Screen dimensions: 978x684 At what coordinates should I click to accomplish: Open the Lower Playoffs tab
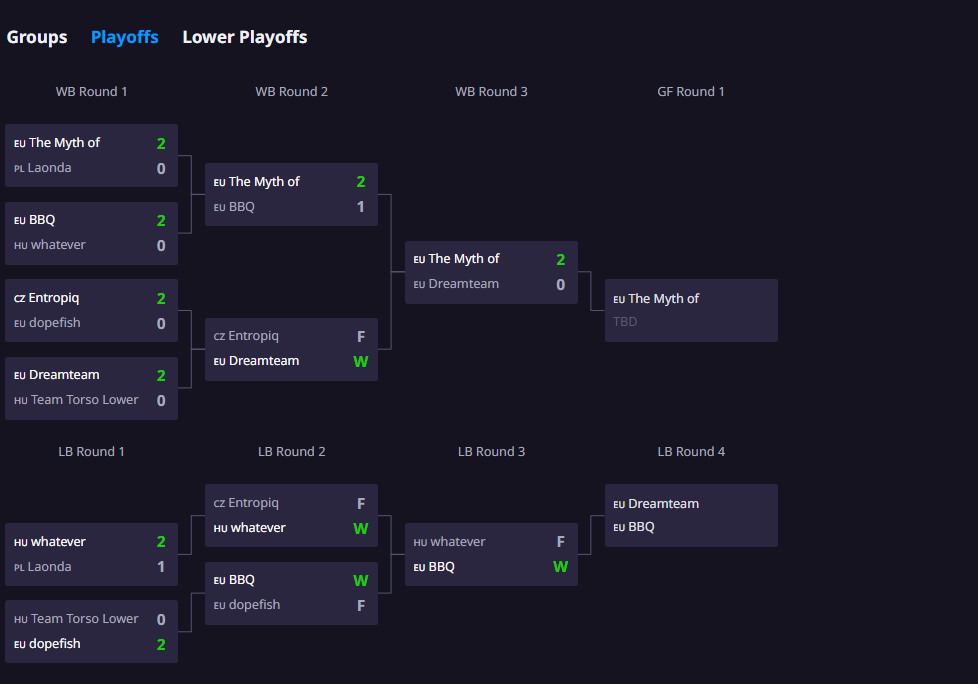click(244, 37)
